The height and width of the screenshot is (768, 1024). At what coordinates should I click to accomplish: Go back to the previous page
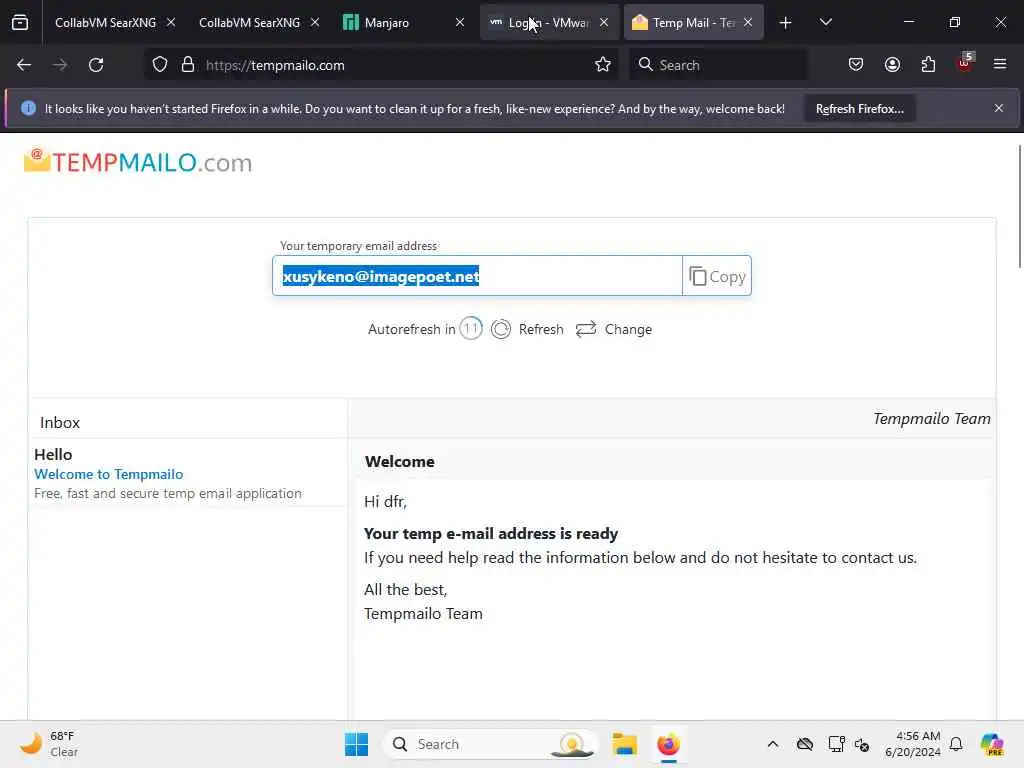pos(24,65)
